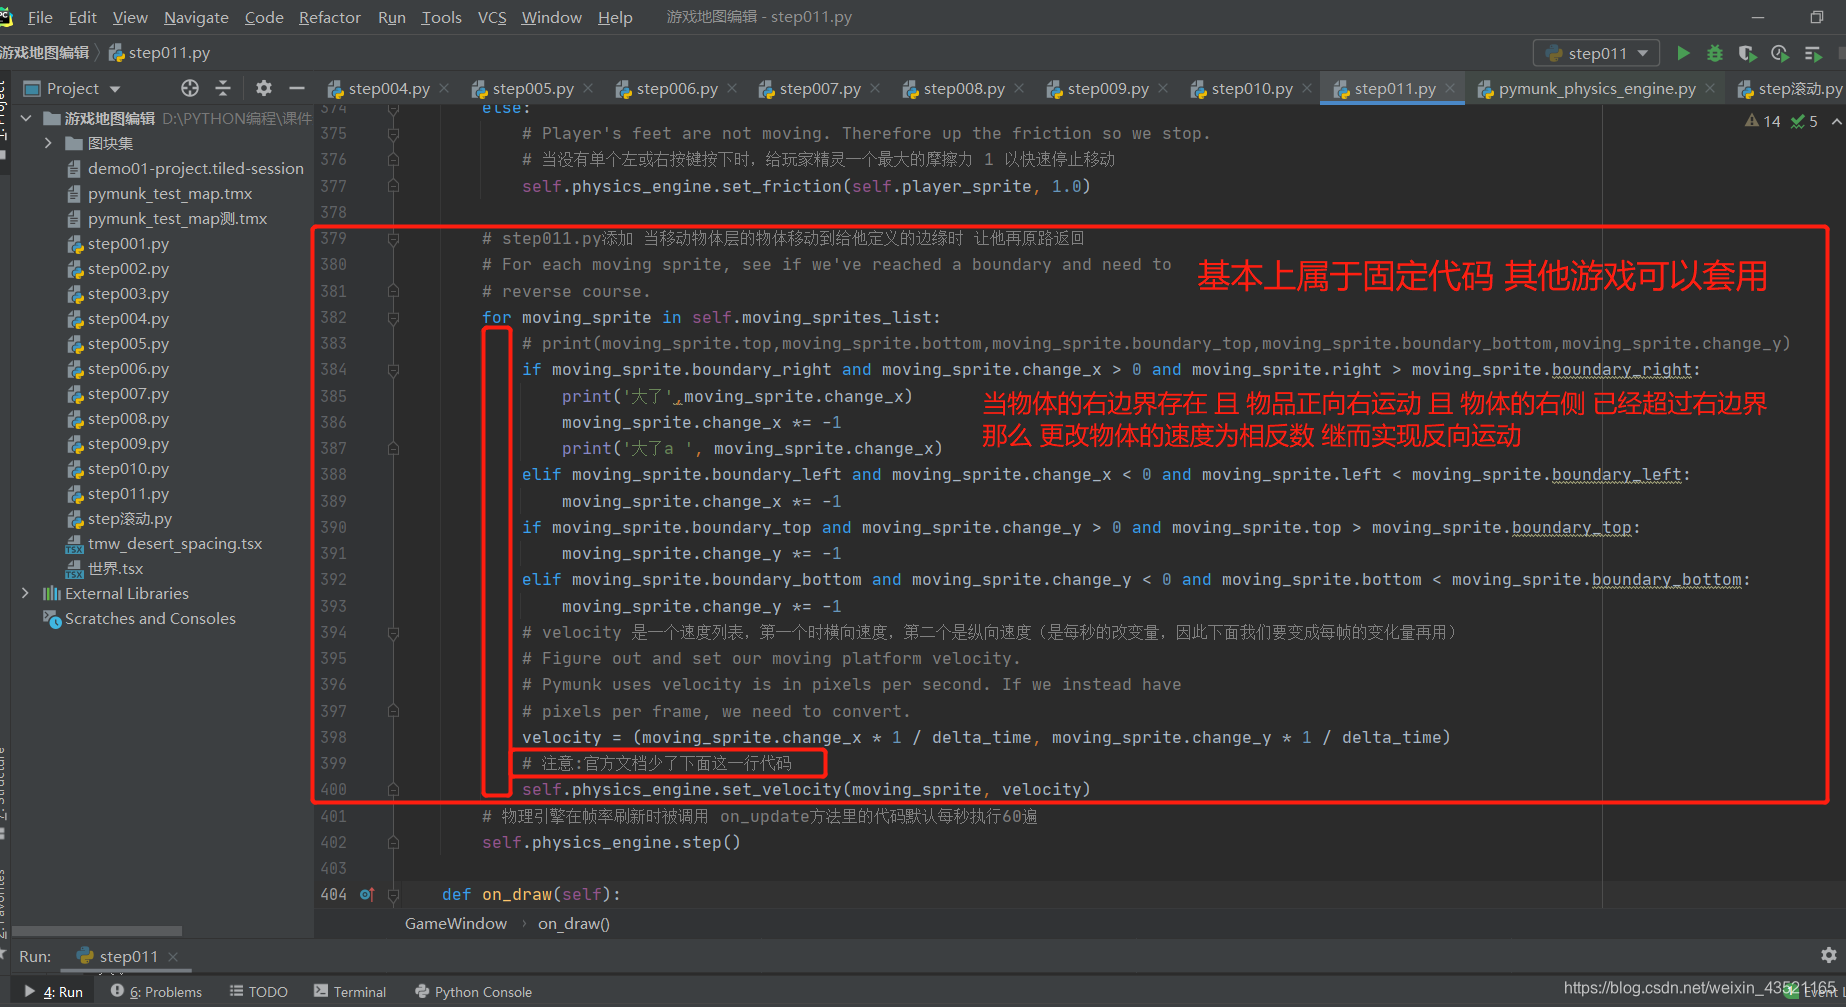Click on_draw() in the breadcrumb bar
The image size is (1846, 1007).
(574, 923)
